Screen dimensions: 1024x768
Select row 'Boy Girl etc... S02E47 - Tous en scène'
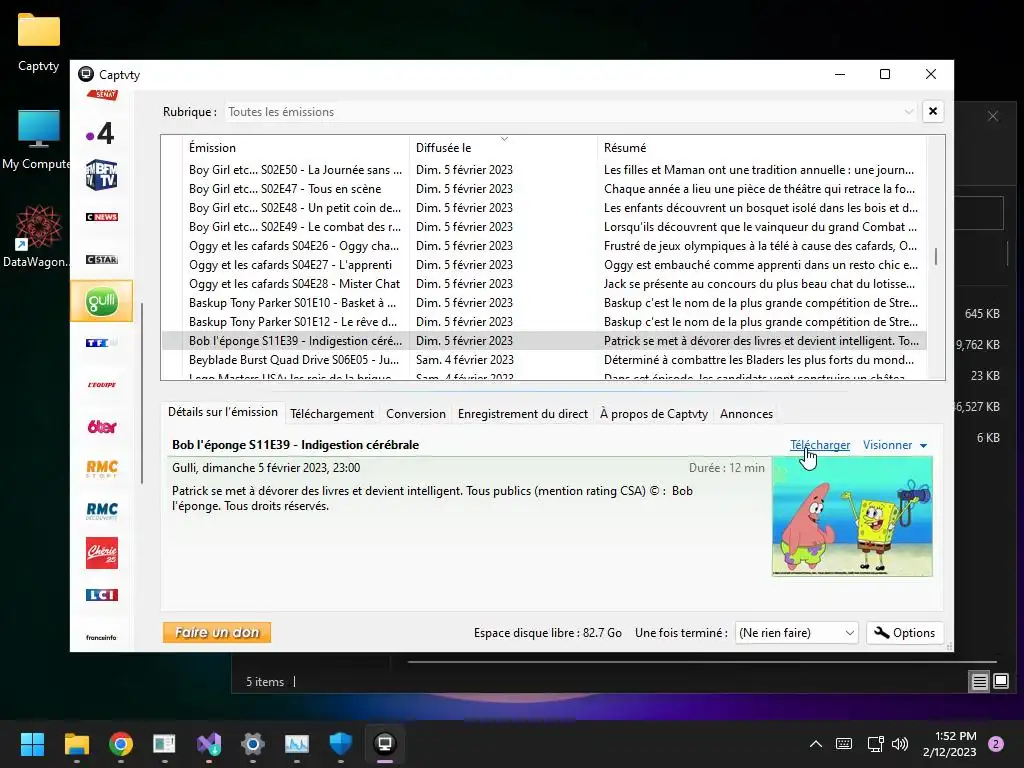coord(543,189)
